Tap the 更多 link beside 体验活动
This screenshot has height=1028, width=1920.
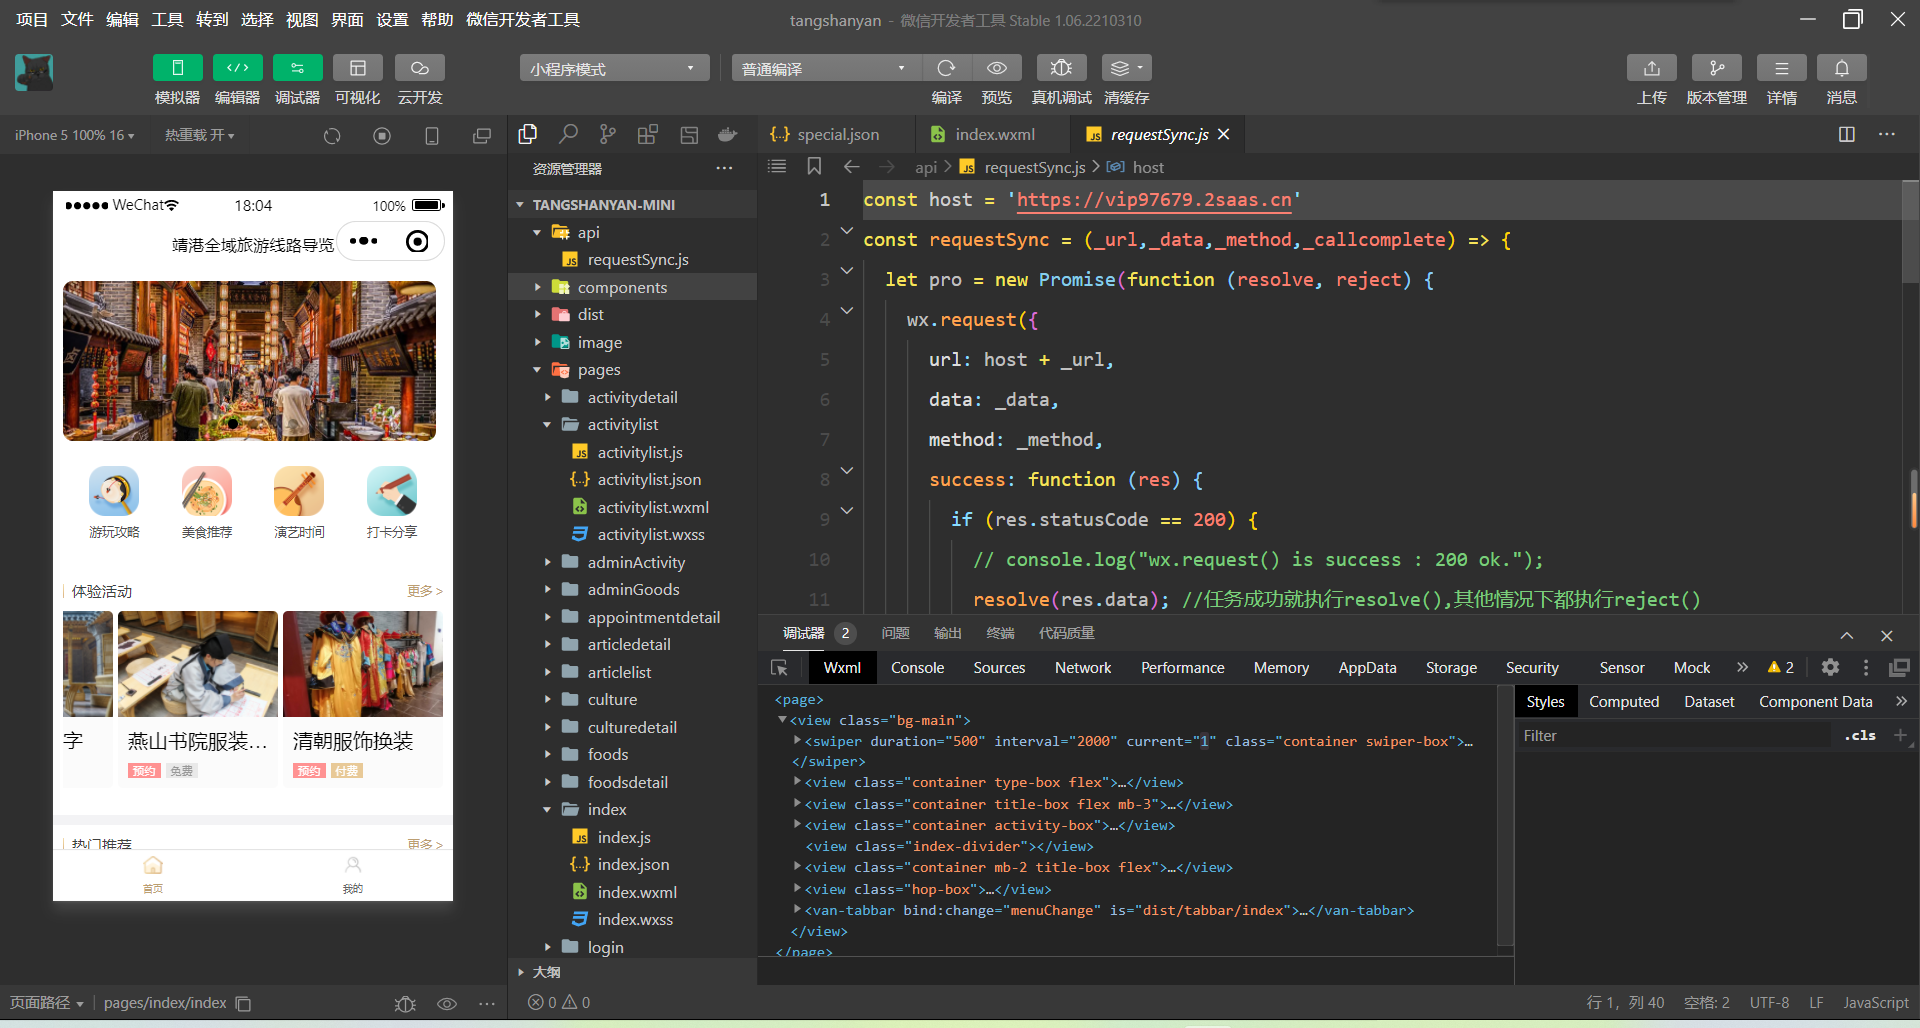coord(425,591)
